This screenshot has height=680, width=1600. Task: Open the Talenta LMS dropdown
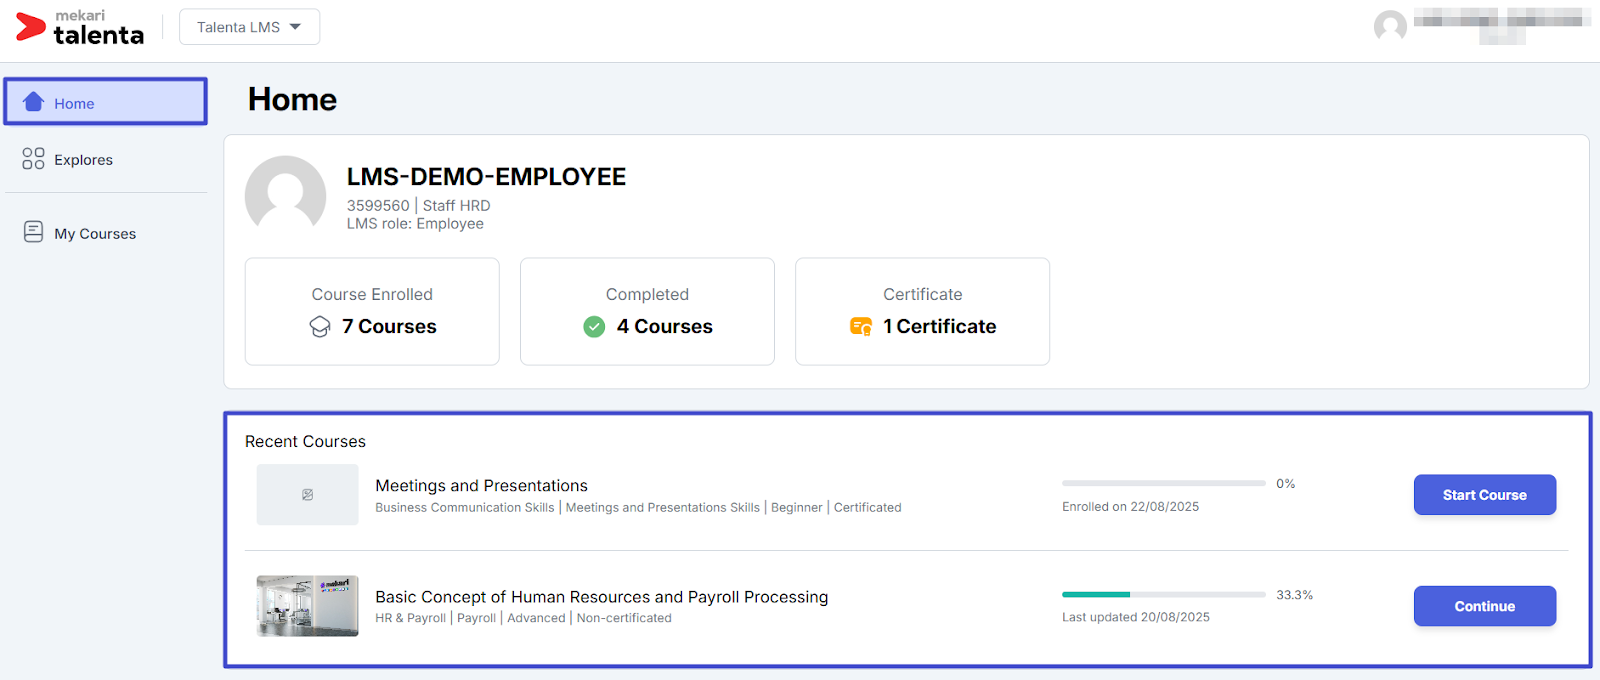[249, 27]
